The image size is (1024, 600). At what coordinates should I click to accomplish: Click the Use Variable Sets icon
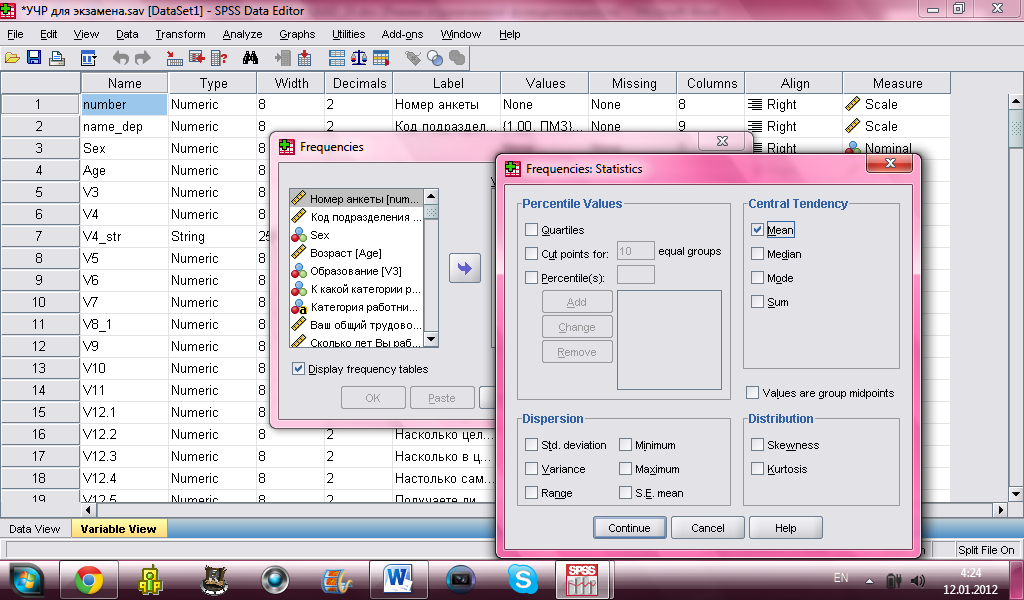pyautogui.click(x=435, y=58)
